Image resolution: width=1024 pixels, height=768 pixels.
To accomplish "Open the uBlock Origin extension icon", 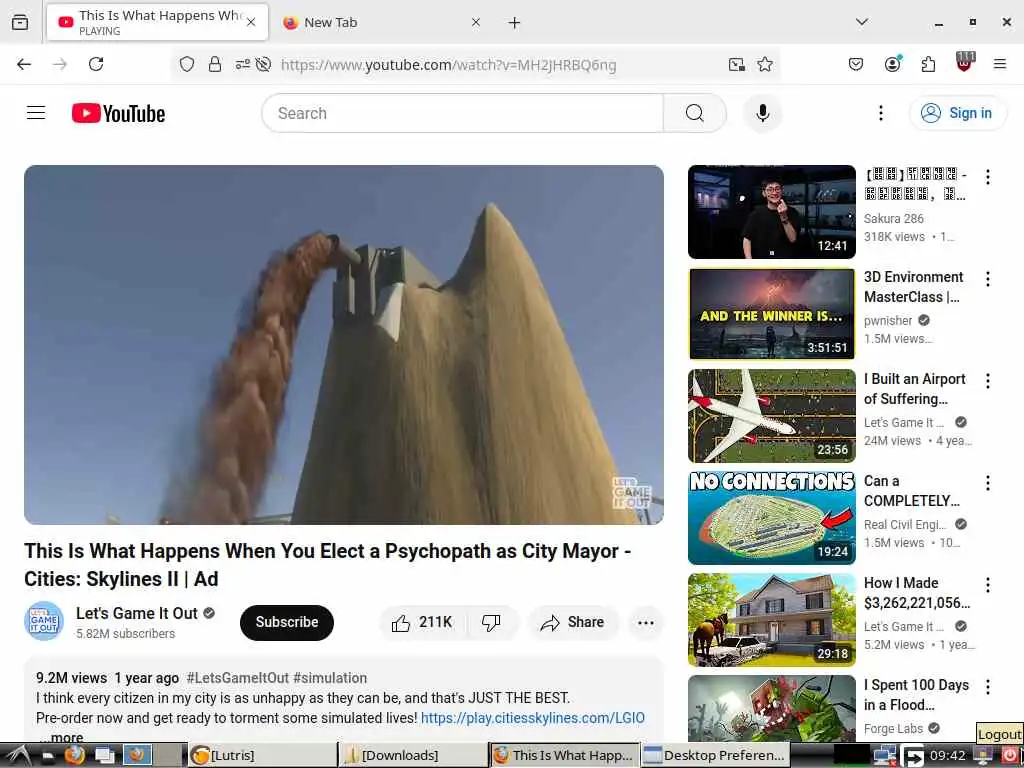I will [964, 62].
